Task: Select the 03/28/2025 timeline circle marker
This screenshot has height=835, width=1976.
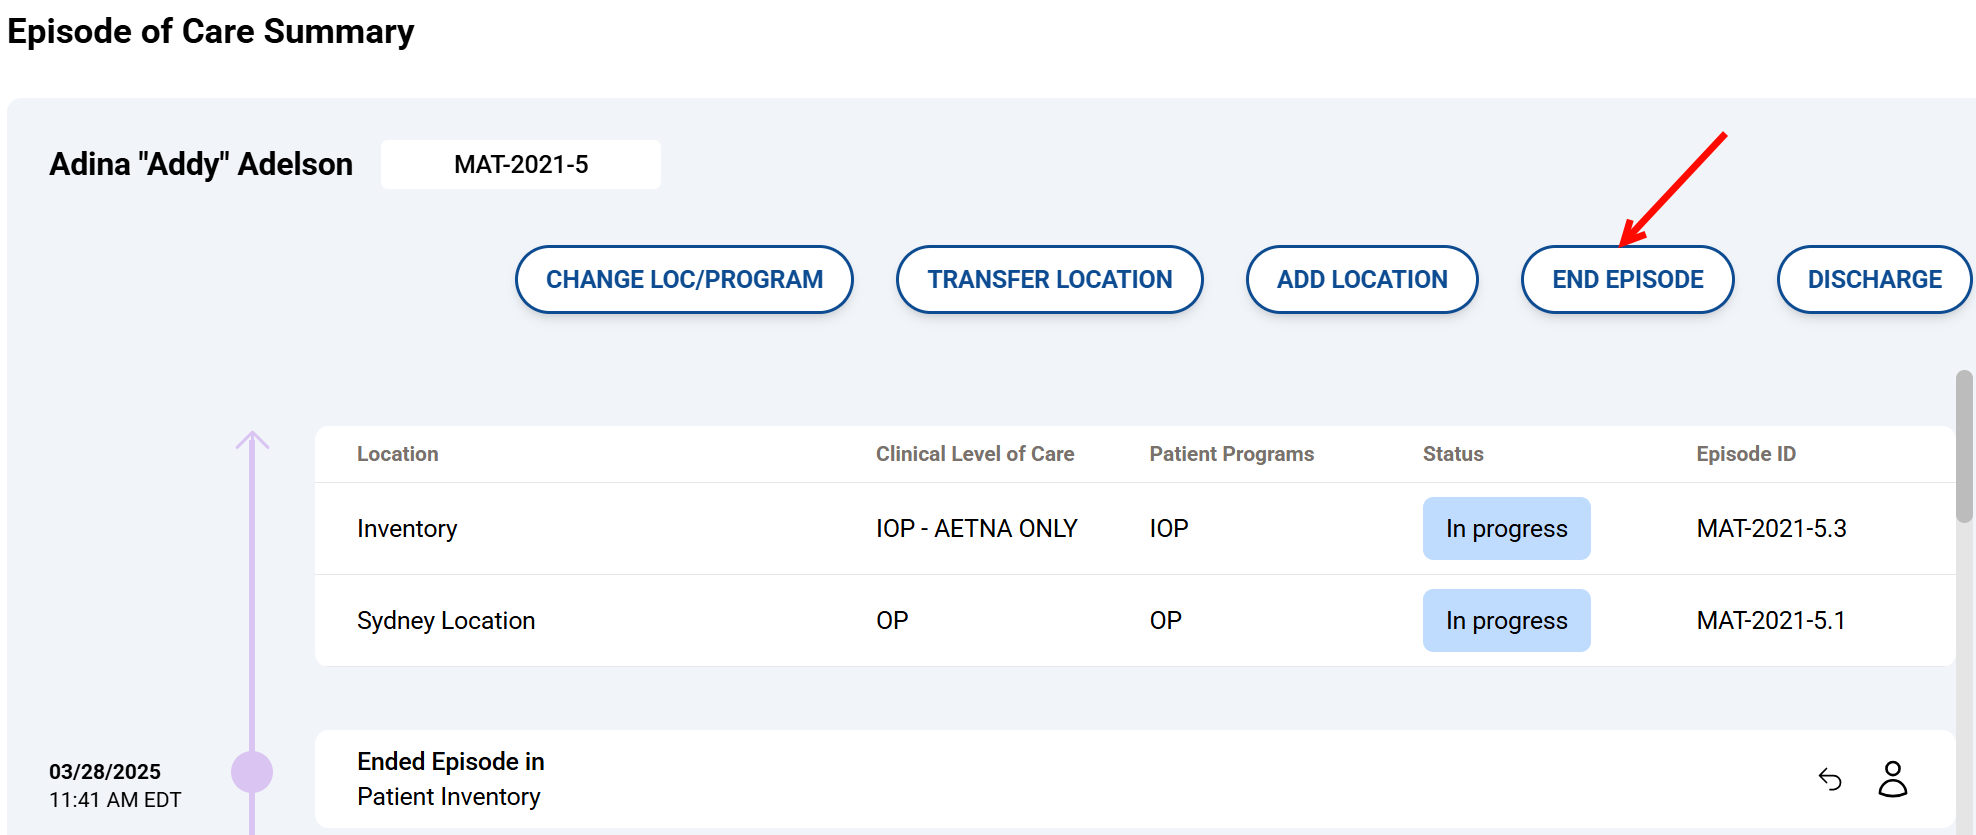Action: [x=252, y=772]
